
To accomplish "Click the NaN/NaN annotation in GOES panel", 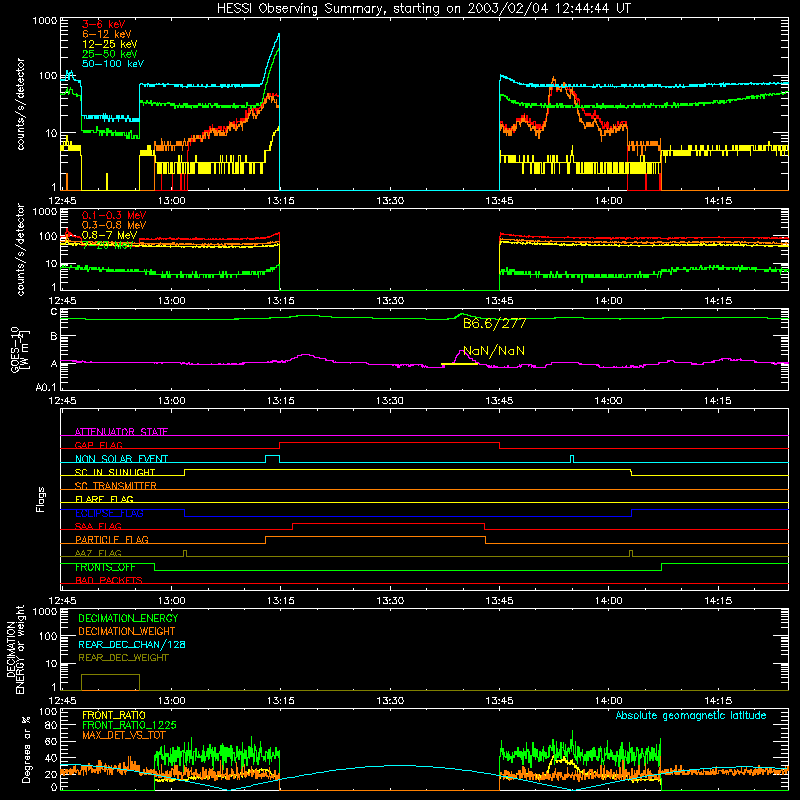I will point(494,351).
